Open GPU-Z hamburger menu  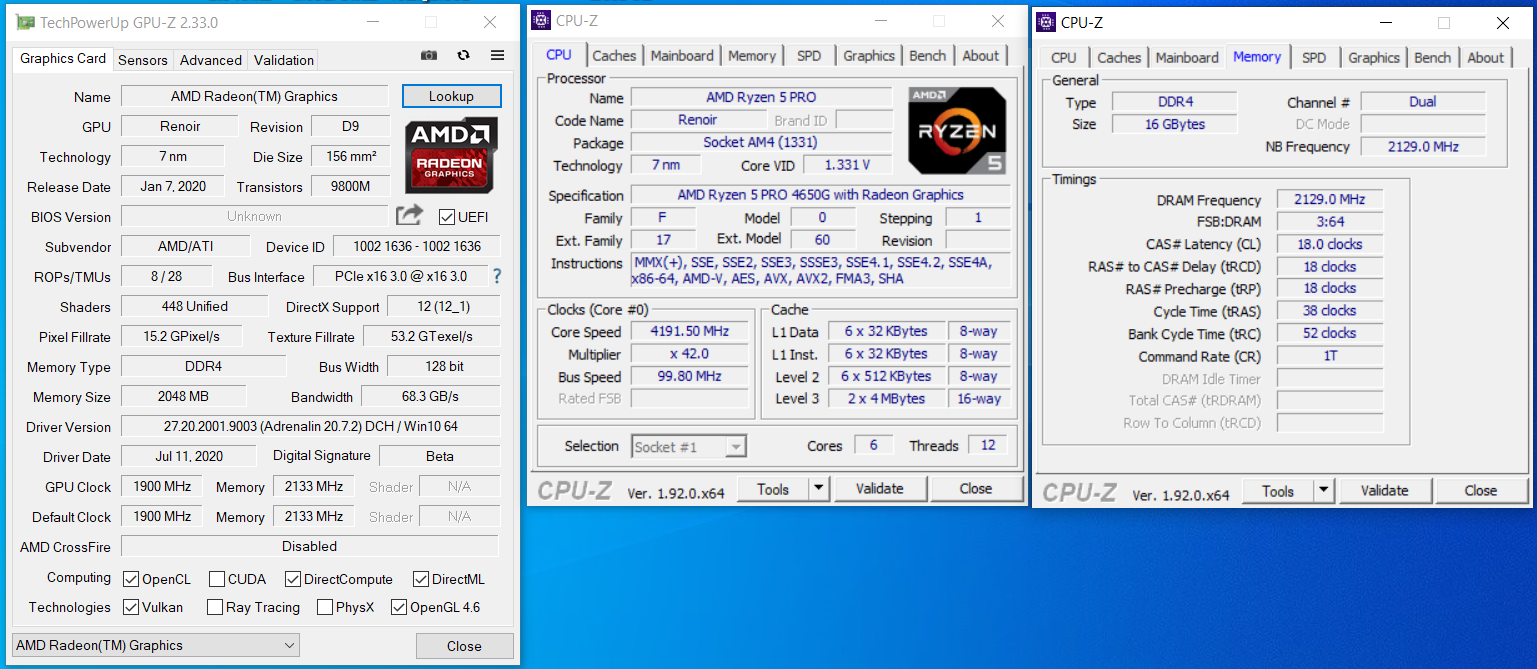coord(497,56)
